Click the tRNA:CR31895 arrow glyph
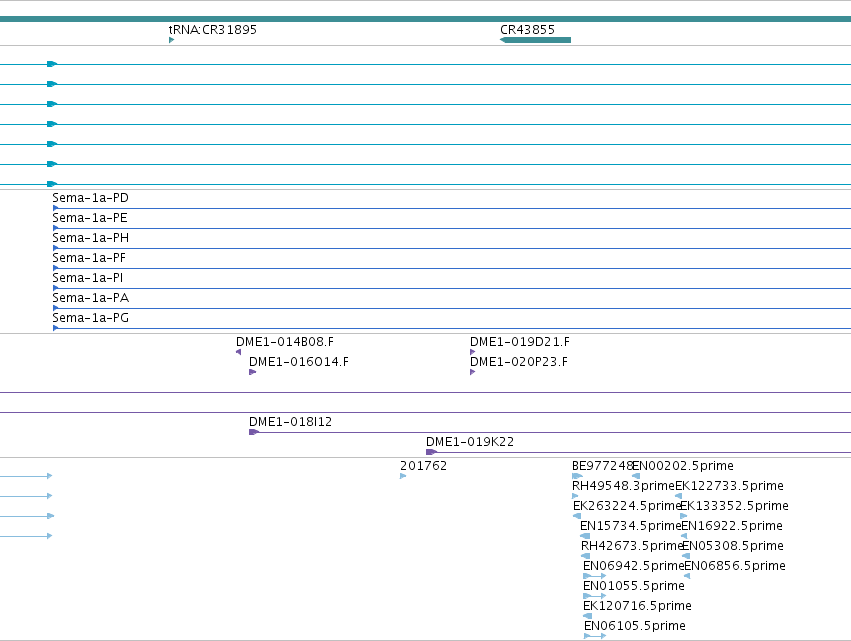The width and height of the screenshot is (851, 641). [x=172, y=40]
